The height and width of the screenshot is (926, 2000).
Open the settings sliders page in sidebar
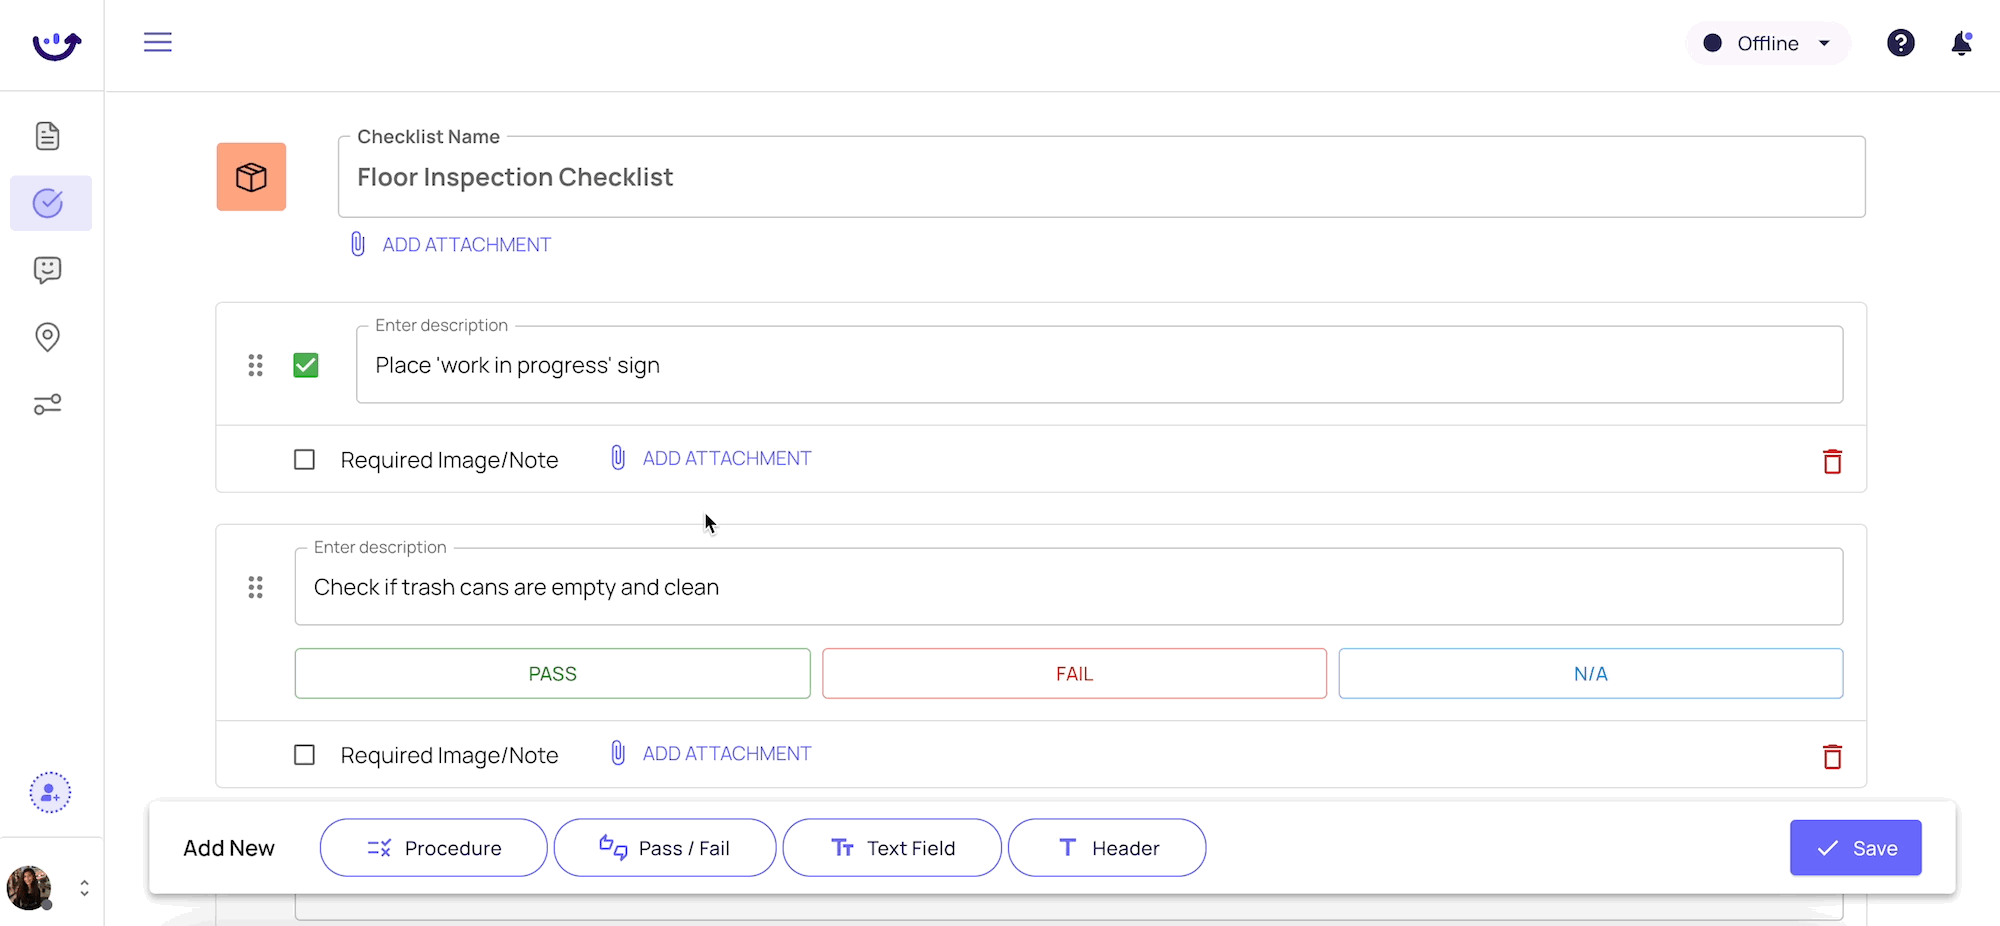[x=48, y=404]
